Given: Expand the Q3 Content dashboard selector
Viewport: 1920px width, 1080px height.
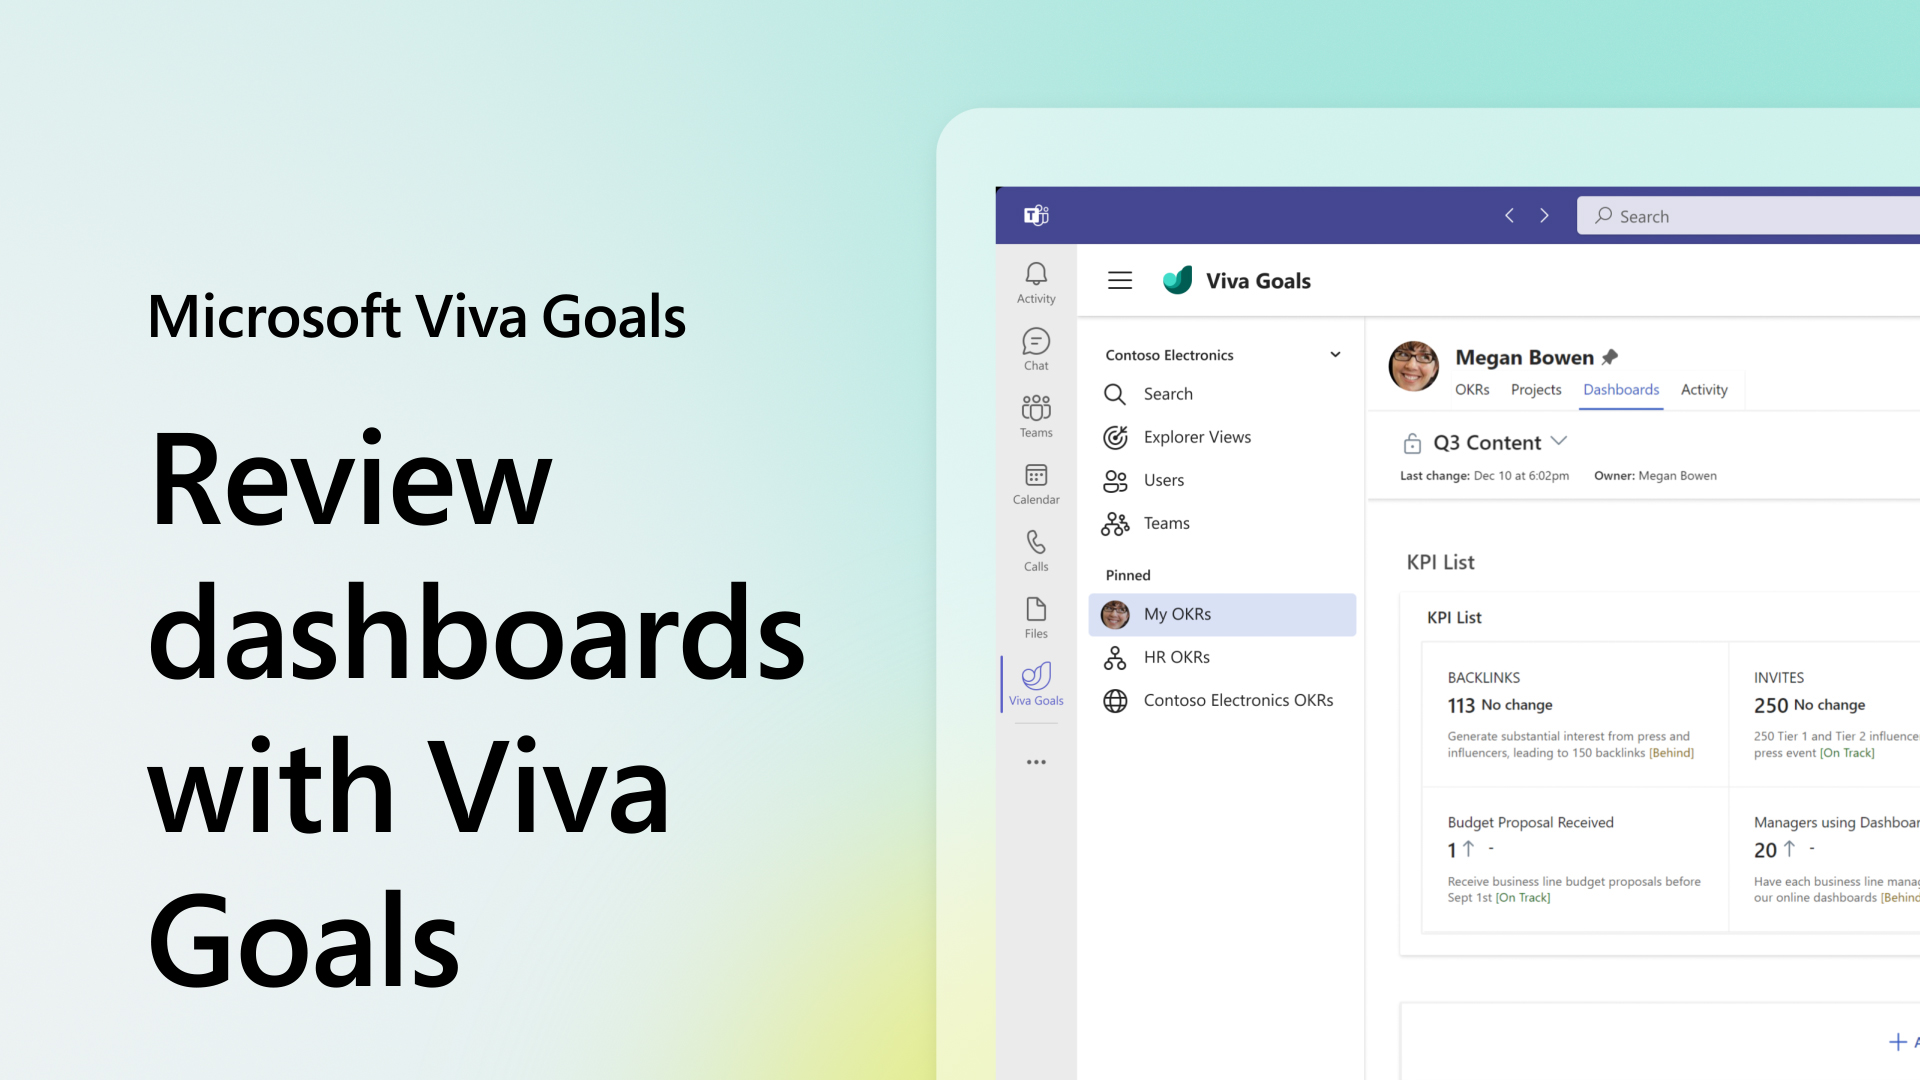Looking at the screenshot, I should [x=1559, y=442].
